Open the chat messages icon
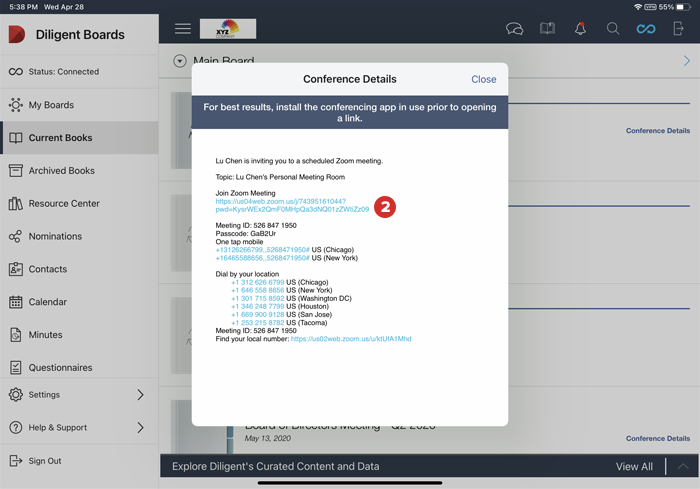Viewport: 700px width, 489px height. (x=514, y=29)
